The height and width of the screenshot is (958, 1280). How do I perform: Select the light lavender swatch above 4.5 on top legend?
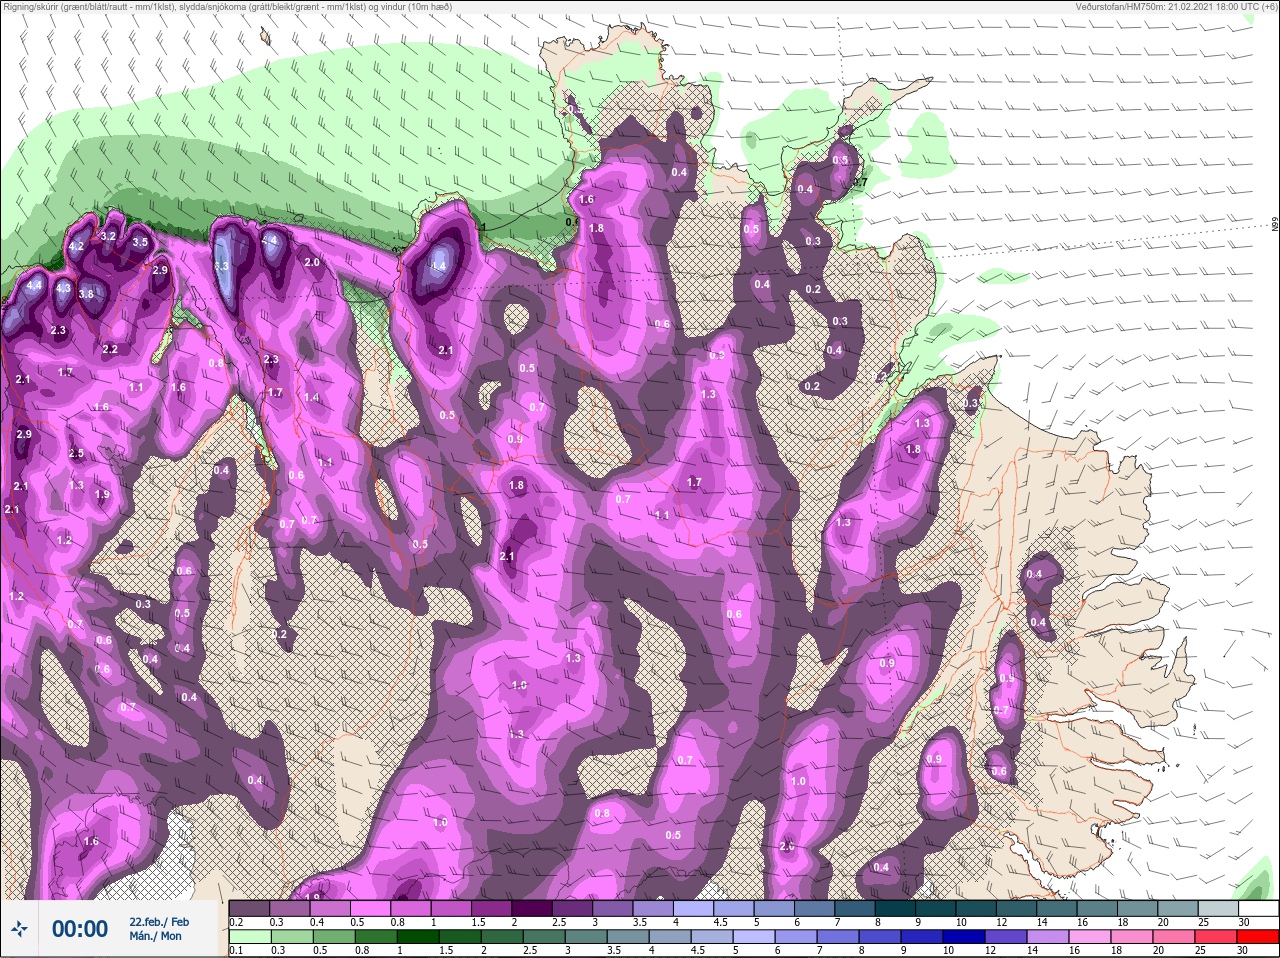pyautogui.click(x=735, y=908)
